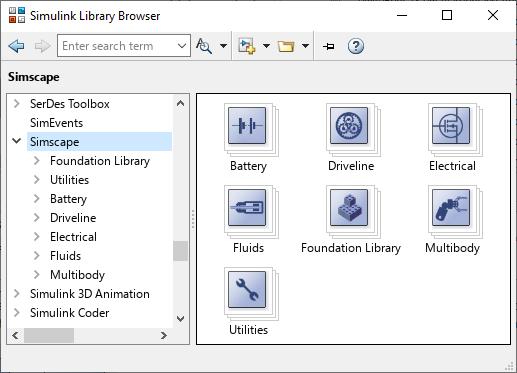The width and height of the screenshot is (517, 373).
Task: Click the open folder icon in the toolbar
Action: pos(286,46)
